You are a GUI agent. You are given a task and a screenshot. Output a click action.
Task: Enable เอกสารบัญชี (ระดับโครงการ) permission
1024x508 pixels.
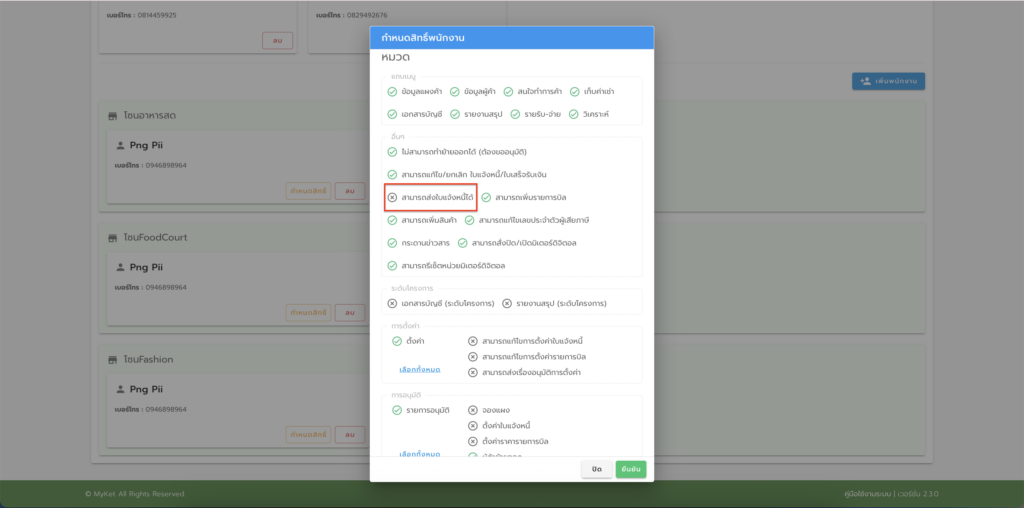click(x=393, y=303)
